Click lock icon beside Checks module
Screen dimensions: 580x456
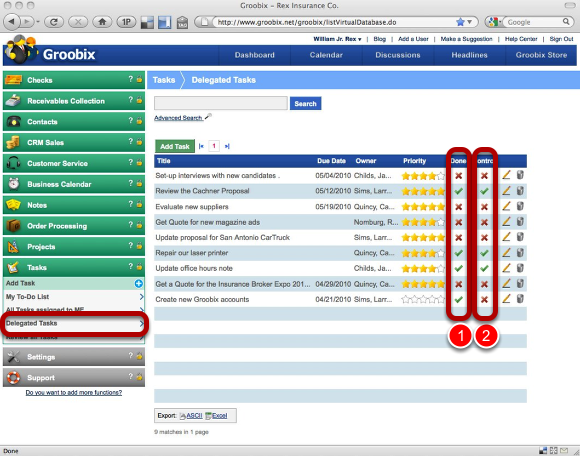139,79
